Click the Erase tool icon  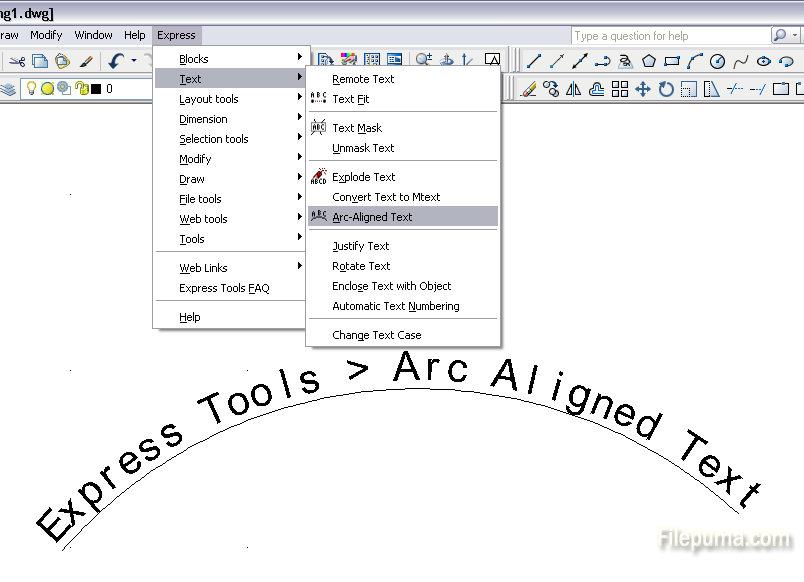tap(528, 89)
